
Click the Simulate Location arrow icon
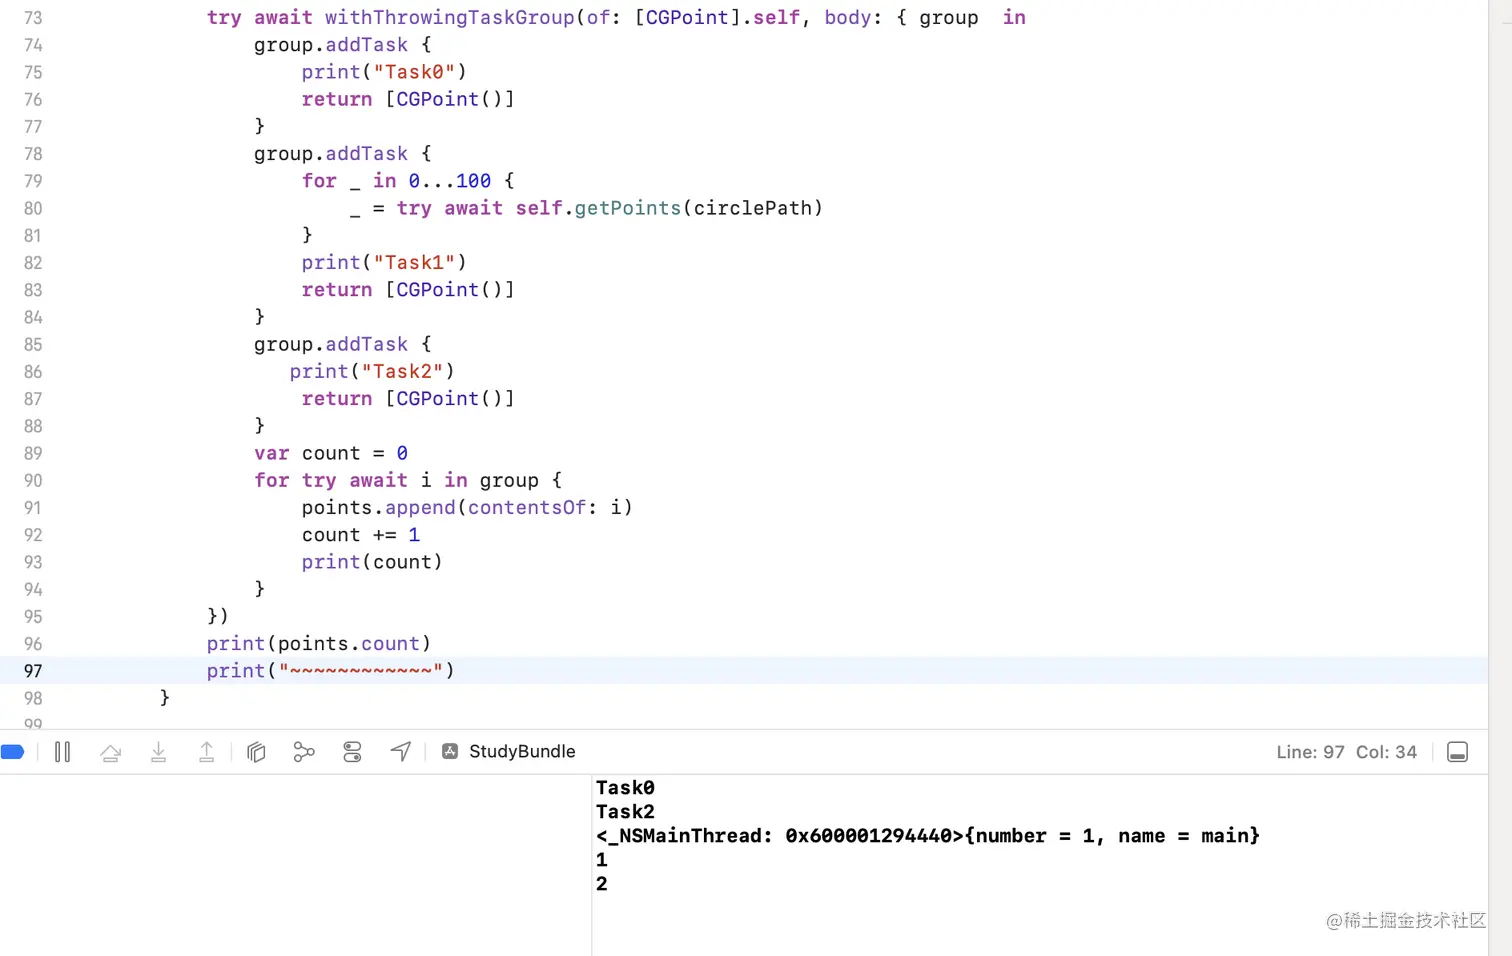pyautogui.click(x=401, y=752)
